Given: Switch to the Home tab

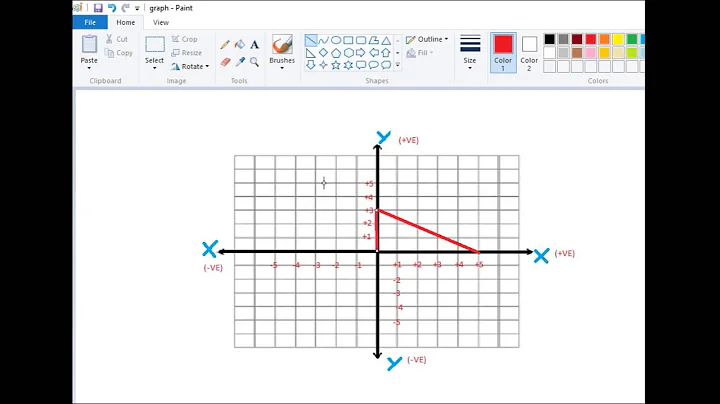Looking at the screenshot, I should 125,22.
